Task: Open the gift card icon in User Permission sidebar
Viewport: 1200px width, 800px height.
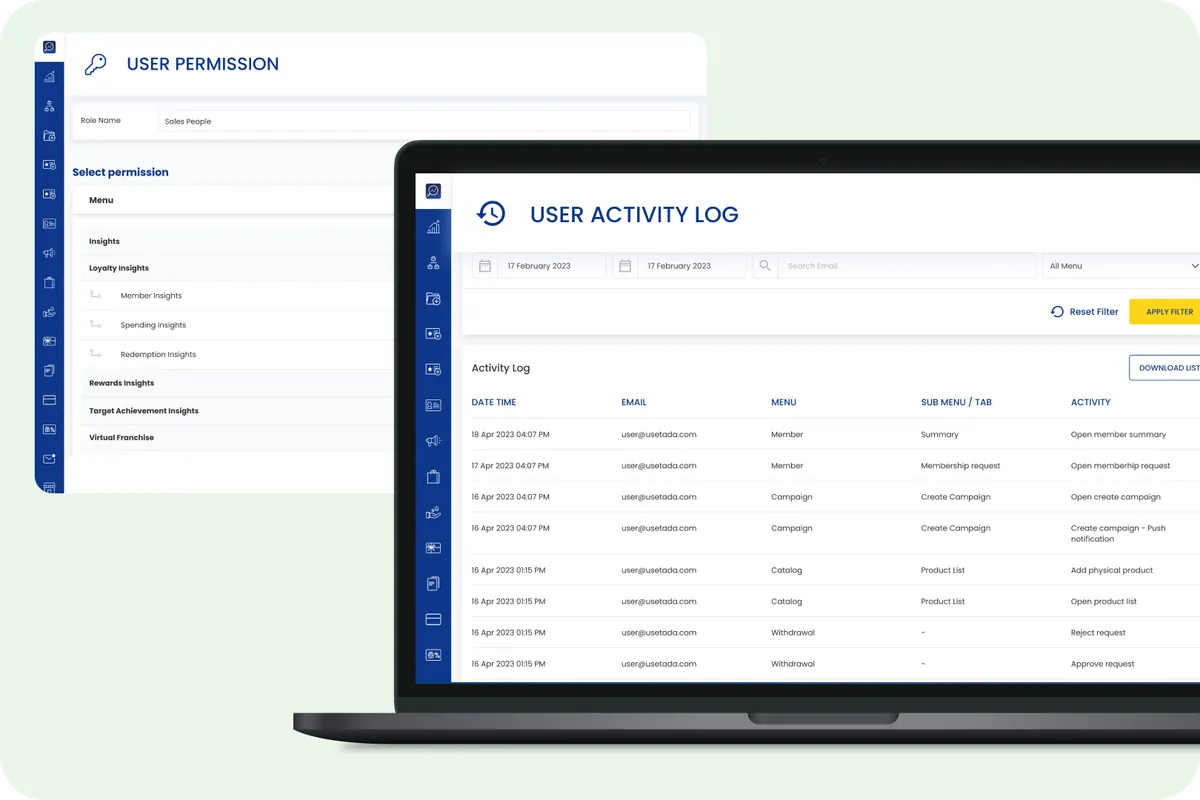Action: tap(49, 341)
